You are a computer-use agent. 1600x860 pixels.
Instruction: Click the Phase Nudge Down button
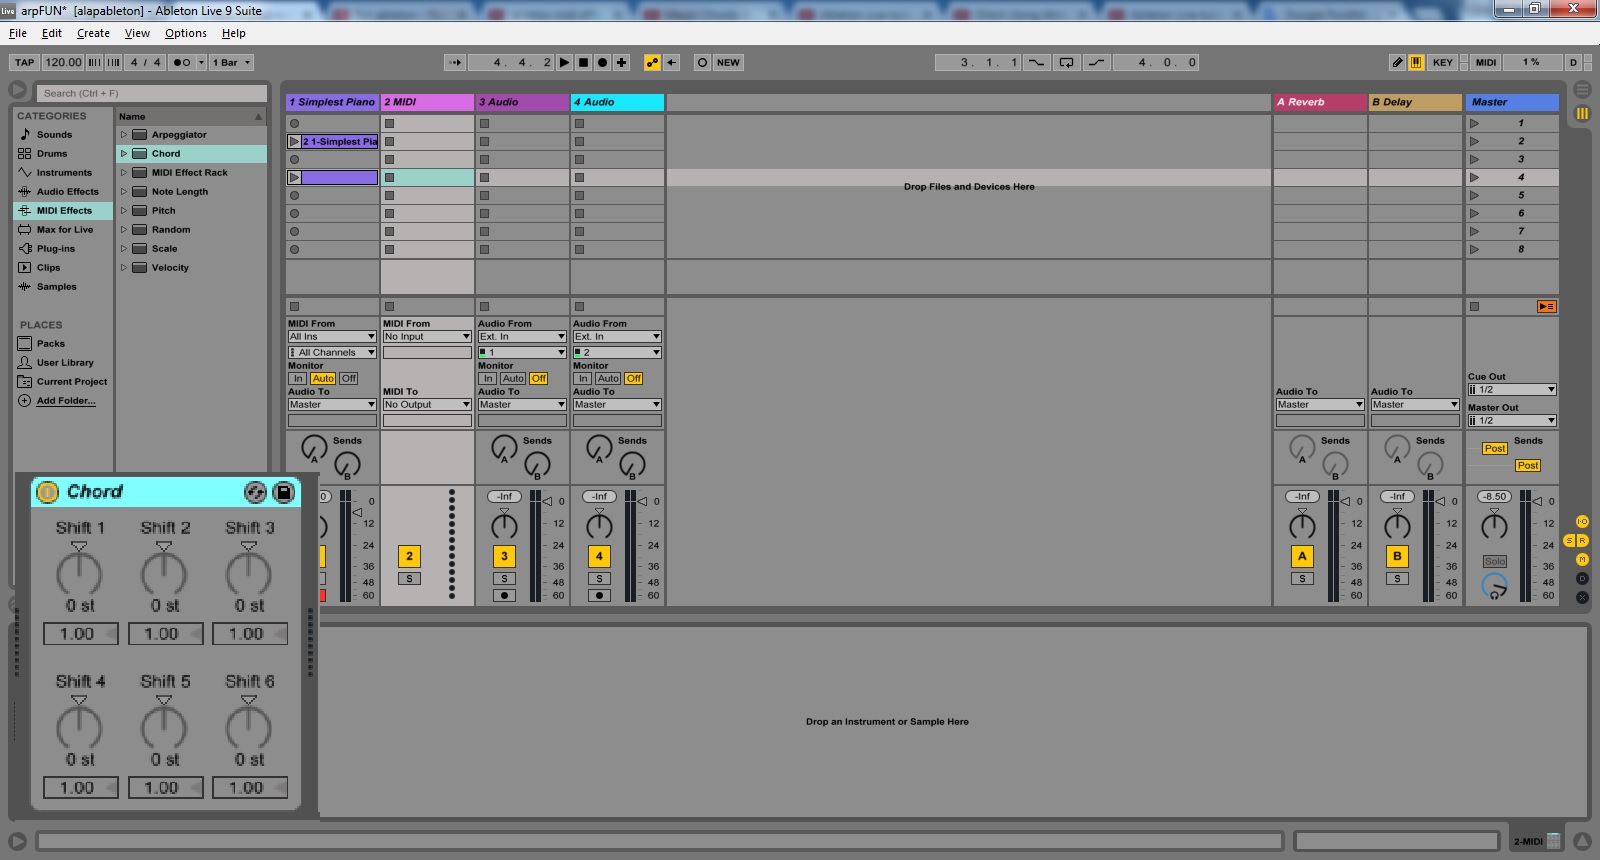(94, 62)
